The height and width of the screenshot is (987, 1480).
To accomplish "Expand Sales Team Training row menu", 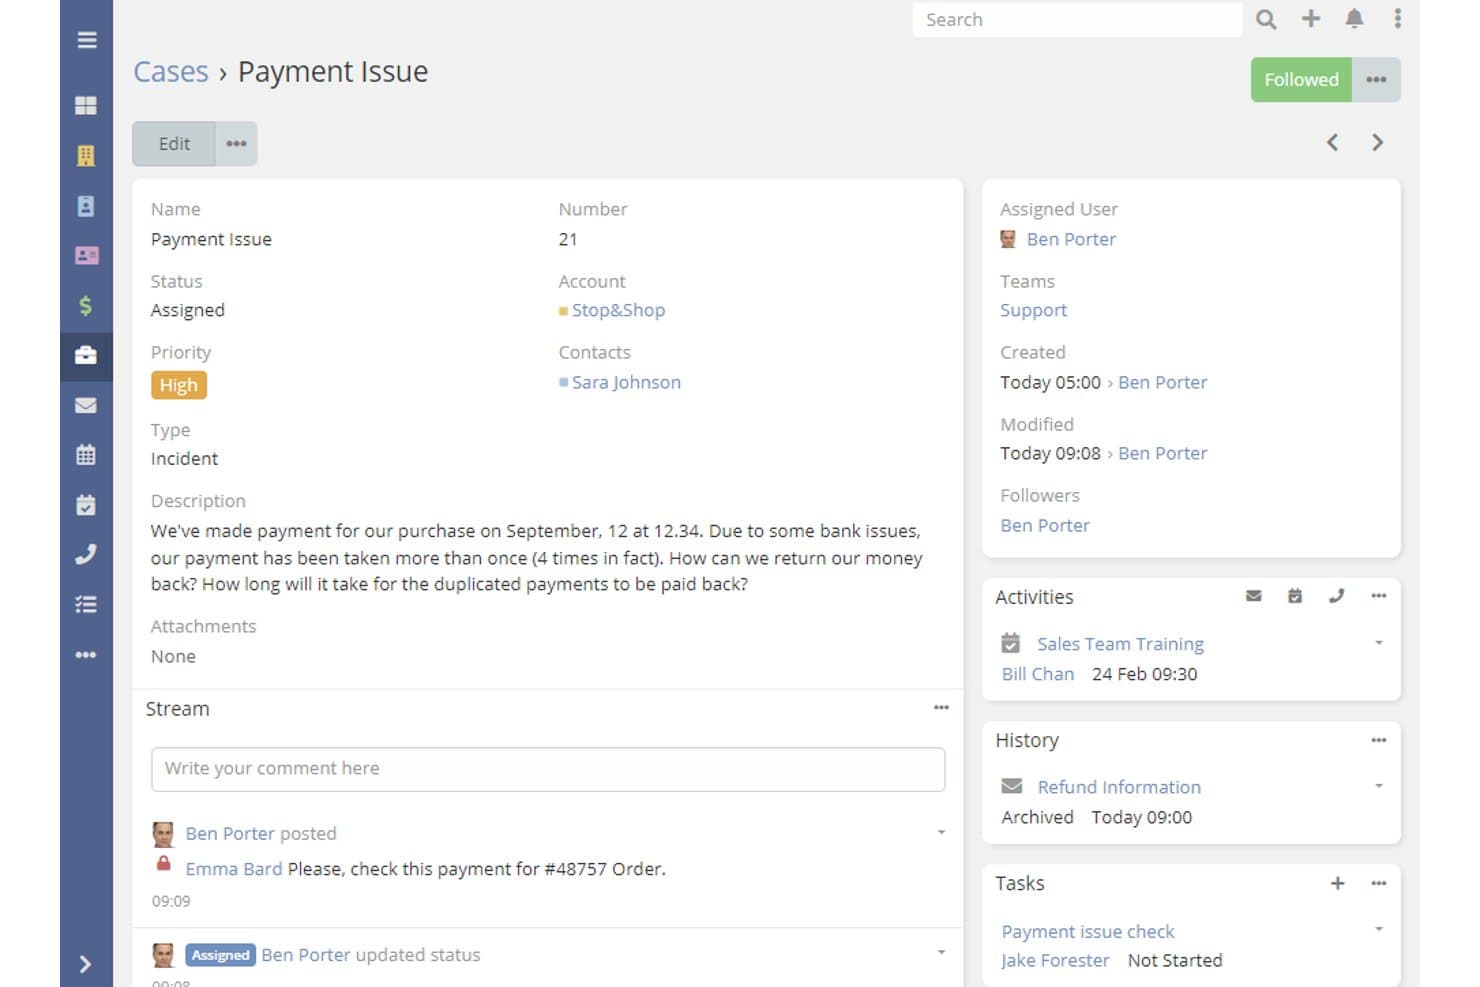I will [1379, 643].
